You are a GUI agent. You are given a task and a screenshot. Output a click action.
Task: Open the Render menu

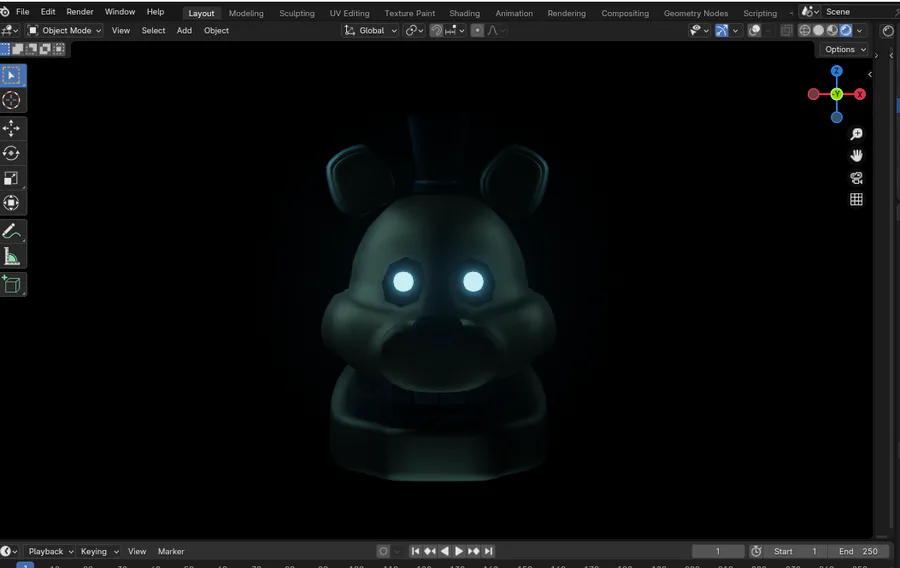click(x=80, y=11)
